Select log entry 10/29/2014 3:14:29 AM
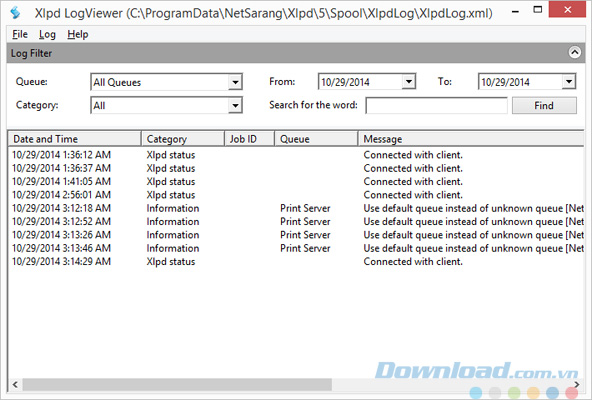The height and width of the screenshot is (400, 592). click(296, 262)
